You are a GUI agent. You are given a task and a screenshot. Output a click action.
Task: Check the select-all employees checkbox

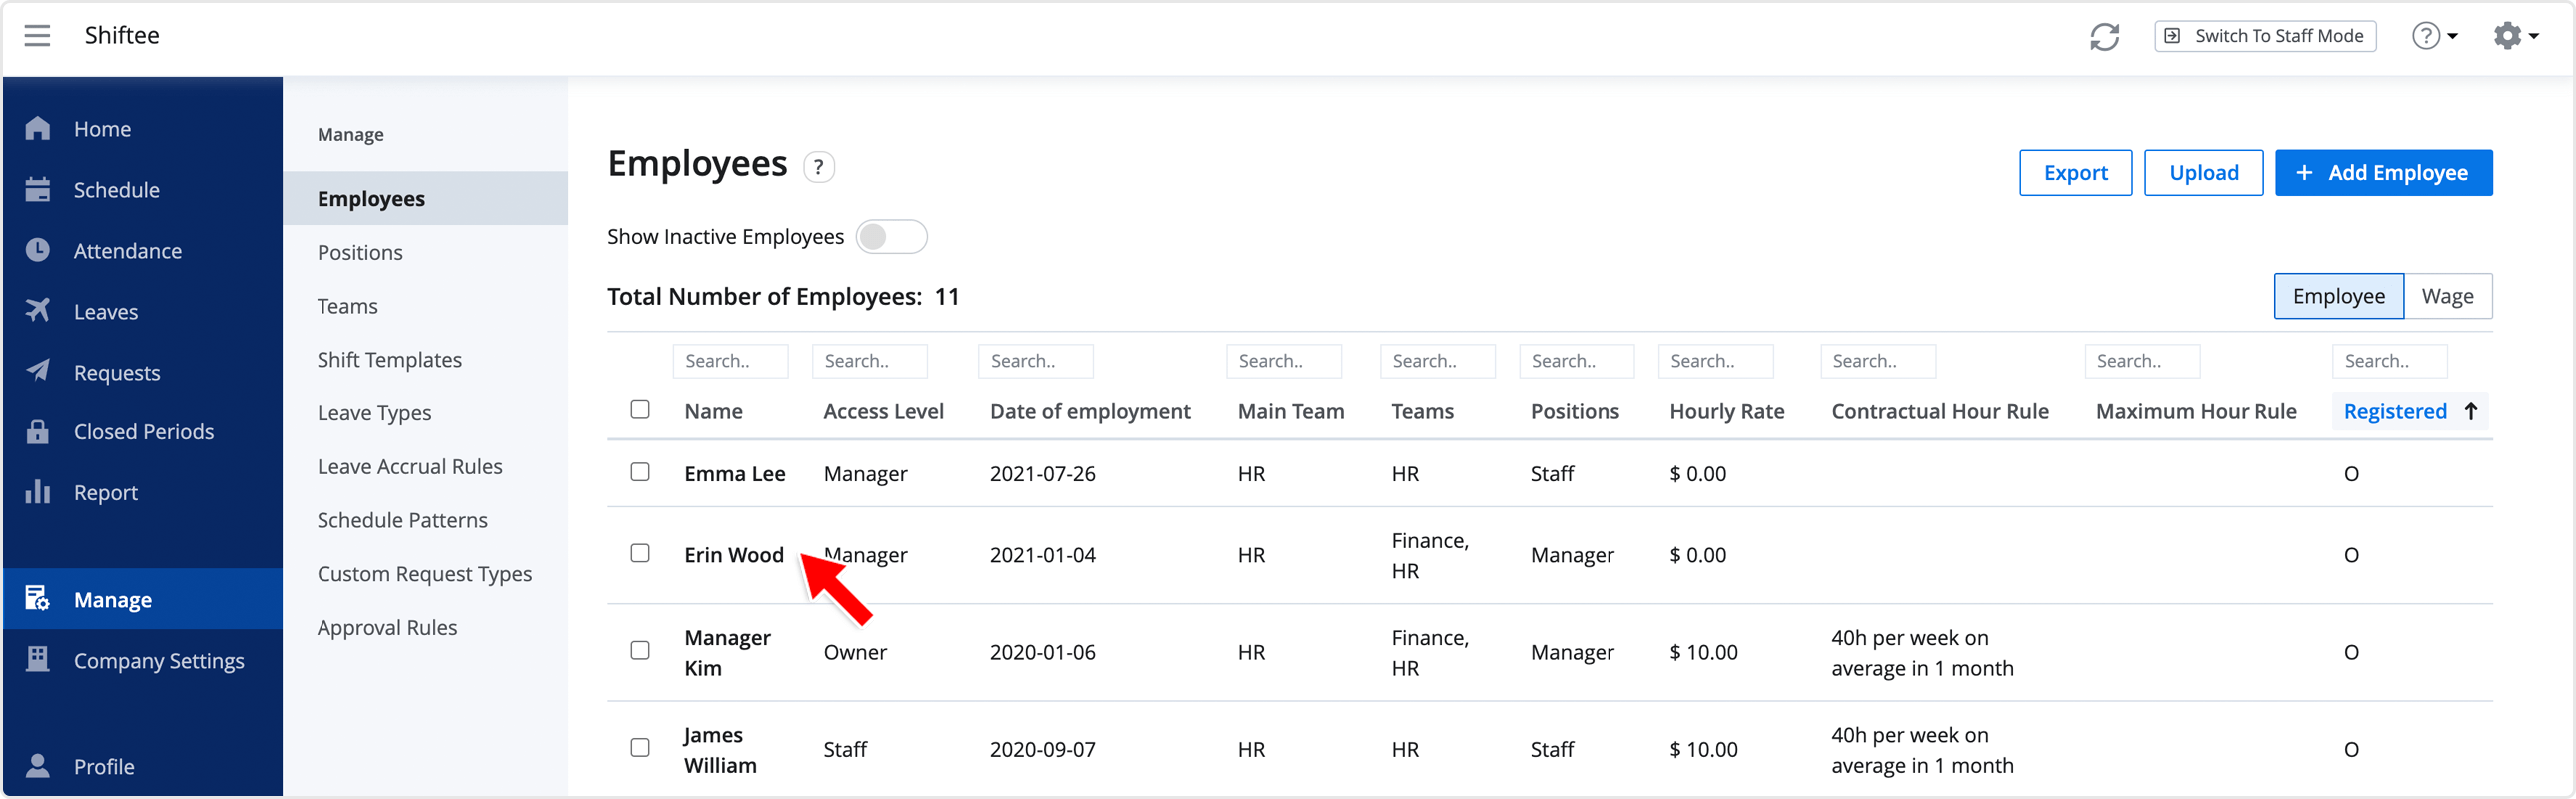(640, 410)
